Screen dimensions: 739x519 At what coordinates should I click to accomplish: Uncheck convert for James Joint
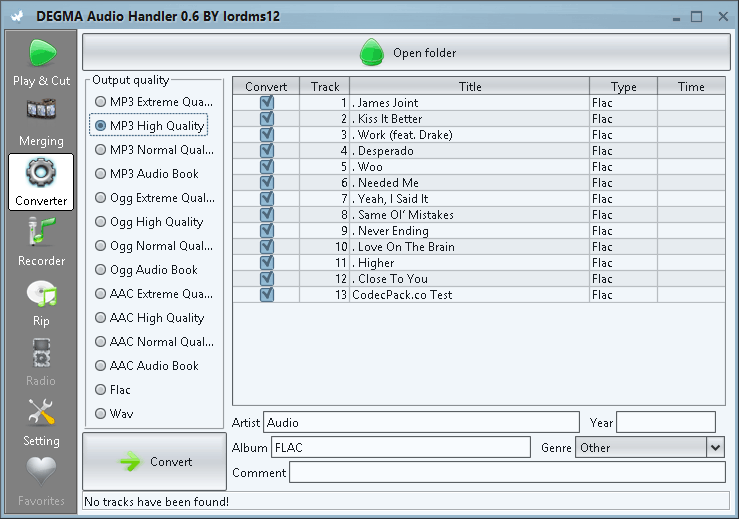(x=267, y=102)
